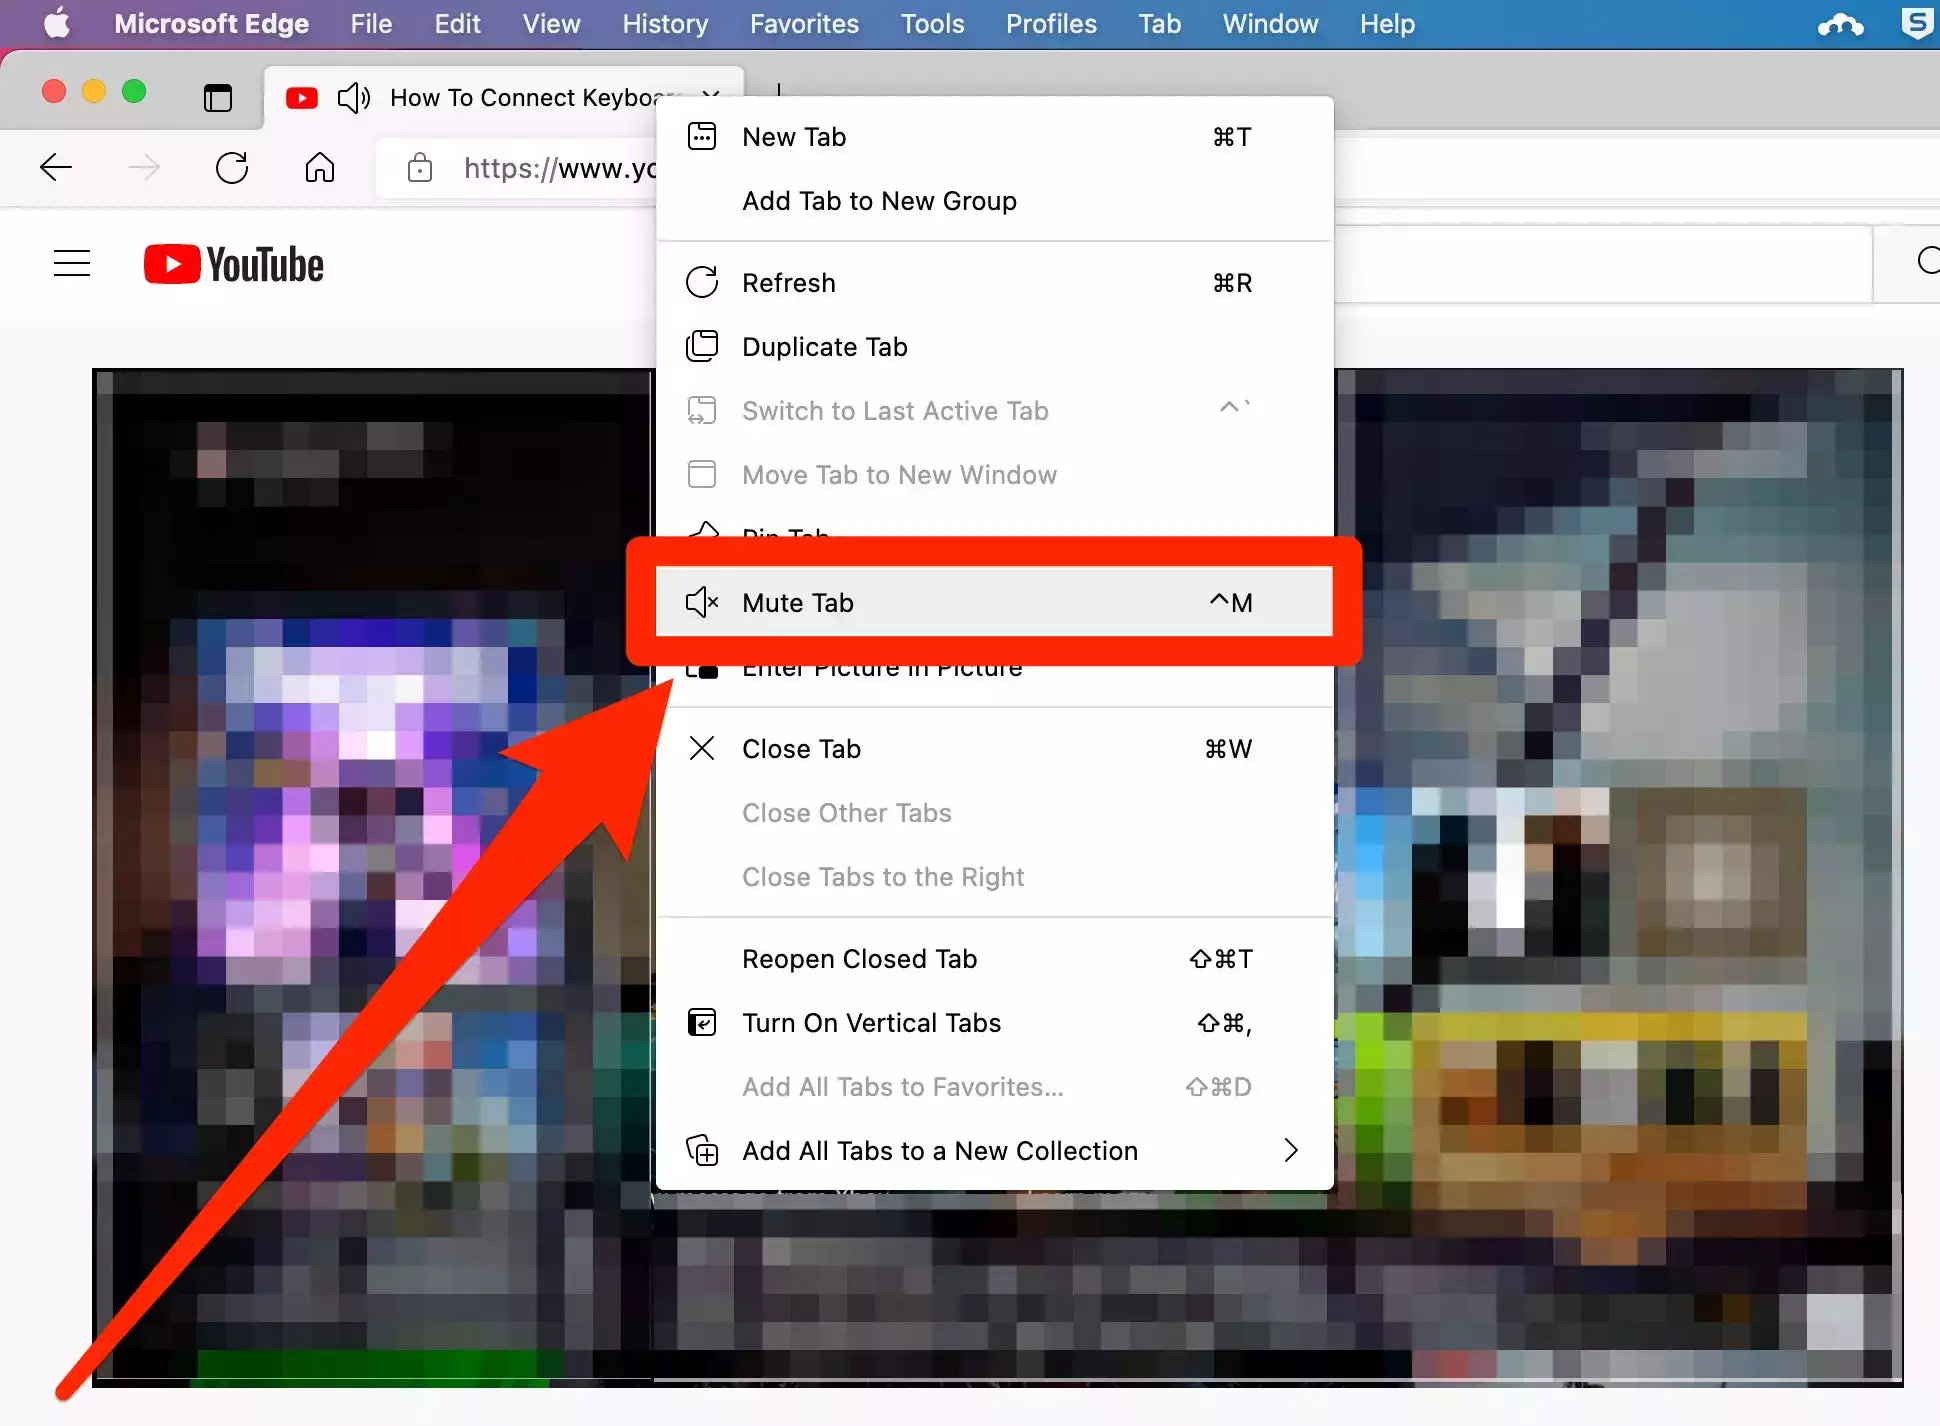Select Switch to Last Active Tab
The width and height of the screenshot is (1940, 1426).
pos(994,411)
